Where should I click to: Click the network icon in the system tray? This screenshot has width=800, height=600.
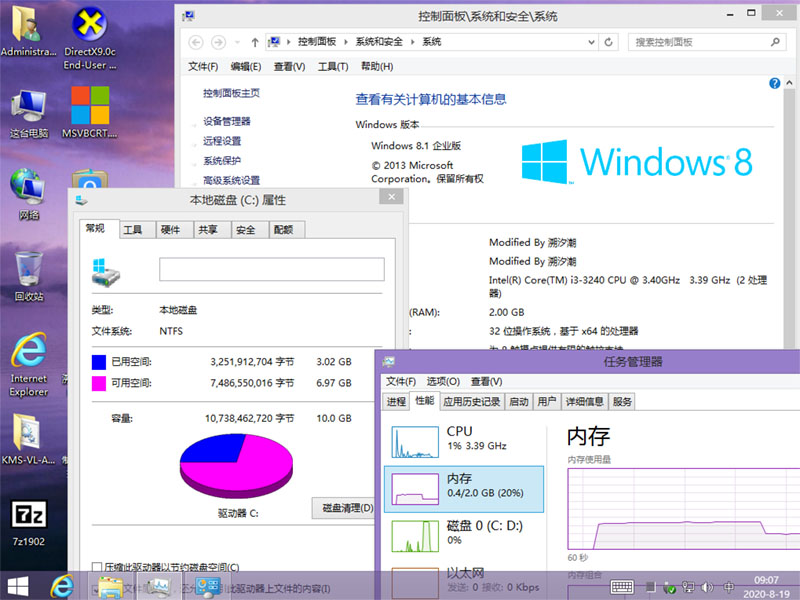coord(688,587)
